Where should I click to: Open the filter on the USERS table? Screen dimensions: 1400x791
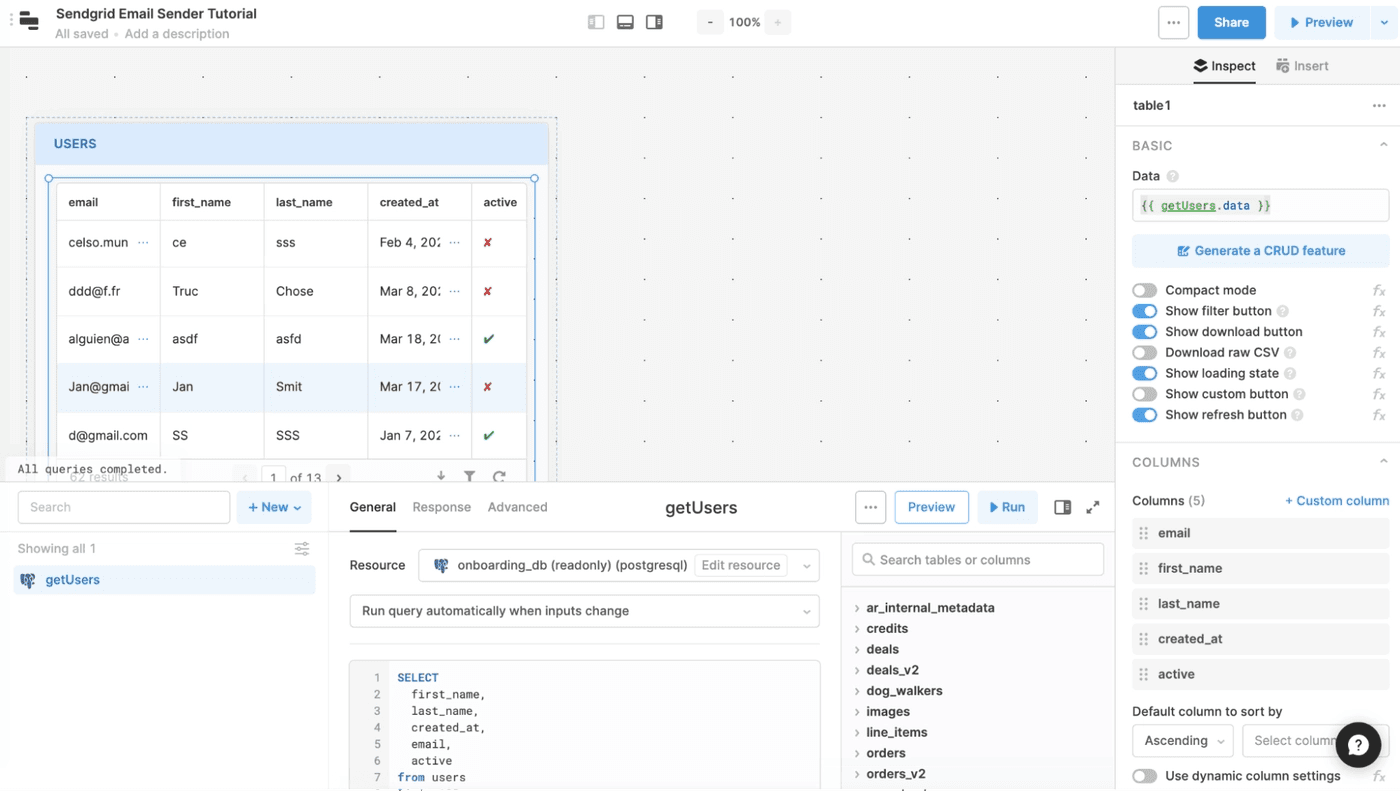470,475
